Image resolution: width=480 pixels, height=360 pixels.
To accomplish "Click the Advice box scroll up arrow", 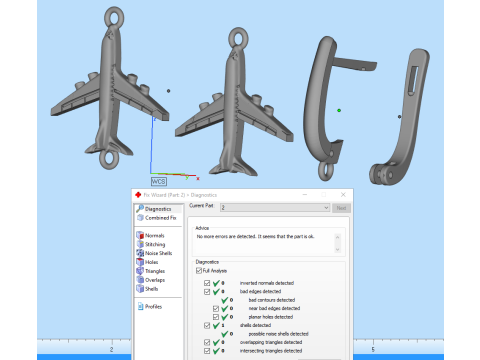I will (337, 237).
